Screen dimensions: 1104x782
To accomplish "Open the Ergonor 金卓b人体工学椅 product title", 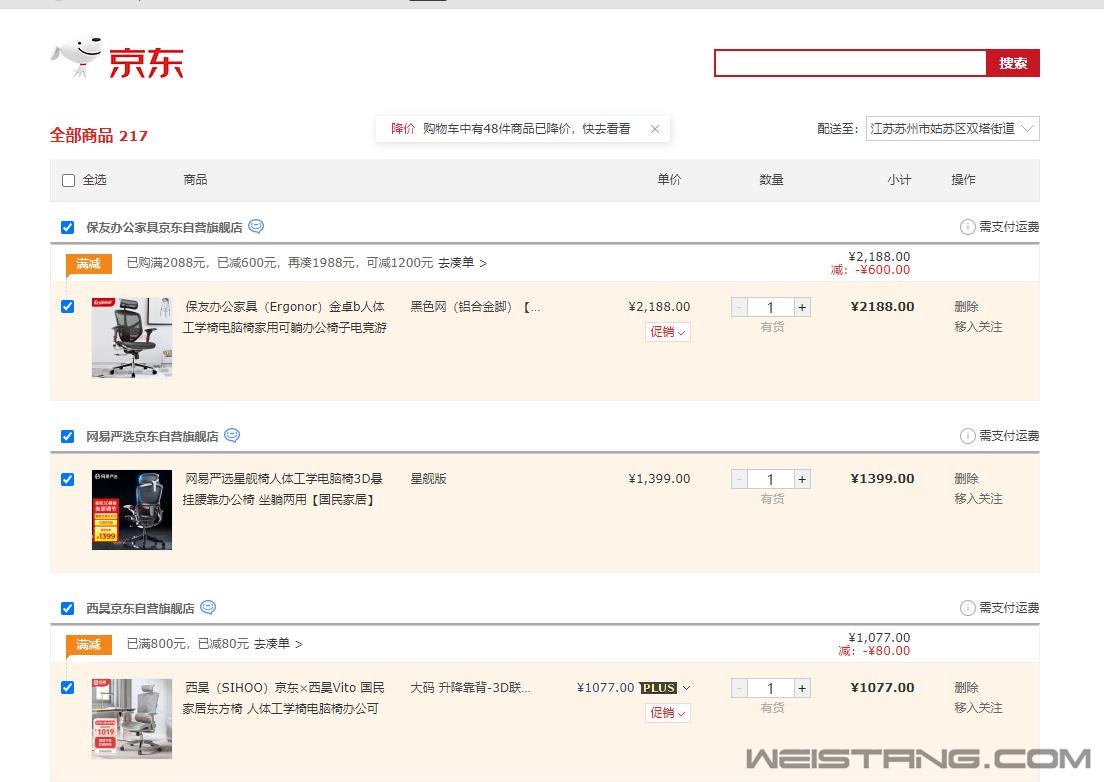I will point(284,317).
